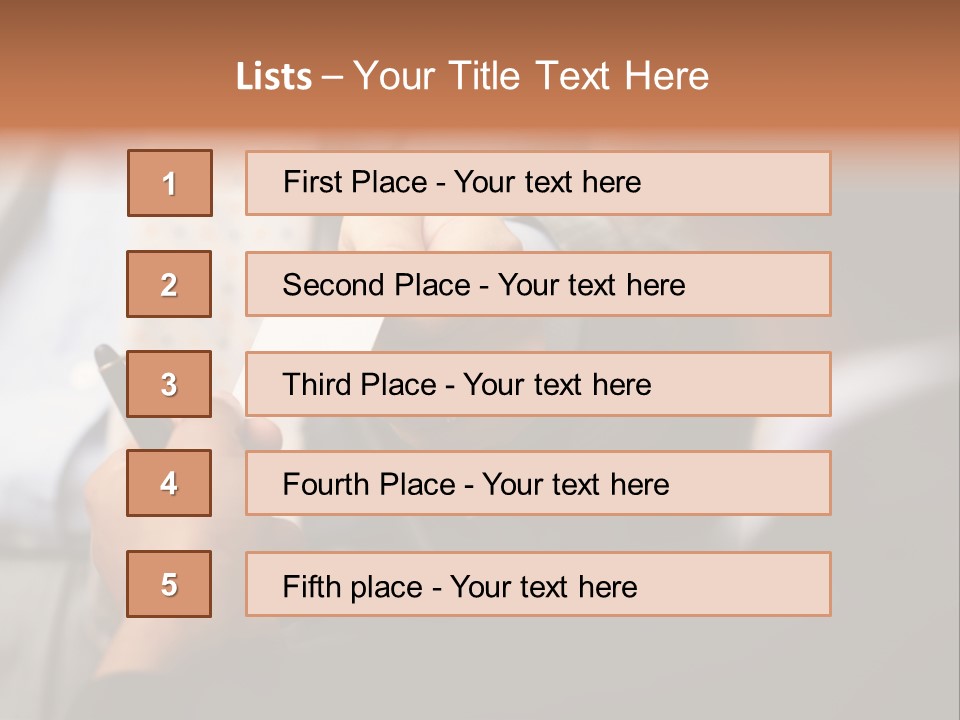Click the words 'Second Place'
This screenshot has height=720, width=960.
click(x=376, y=285)
